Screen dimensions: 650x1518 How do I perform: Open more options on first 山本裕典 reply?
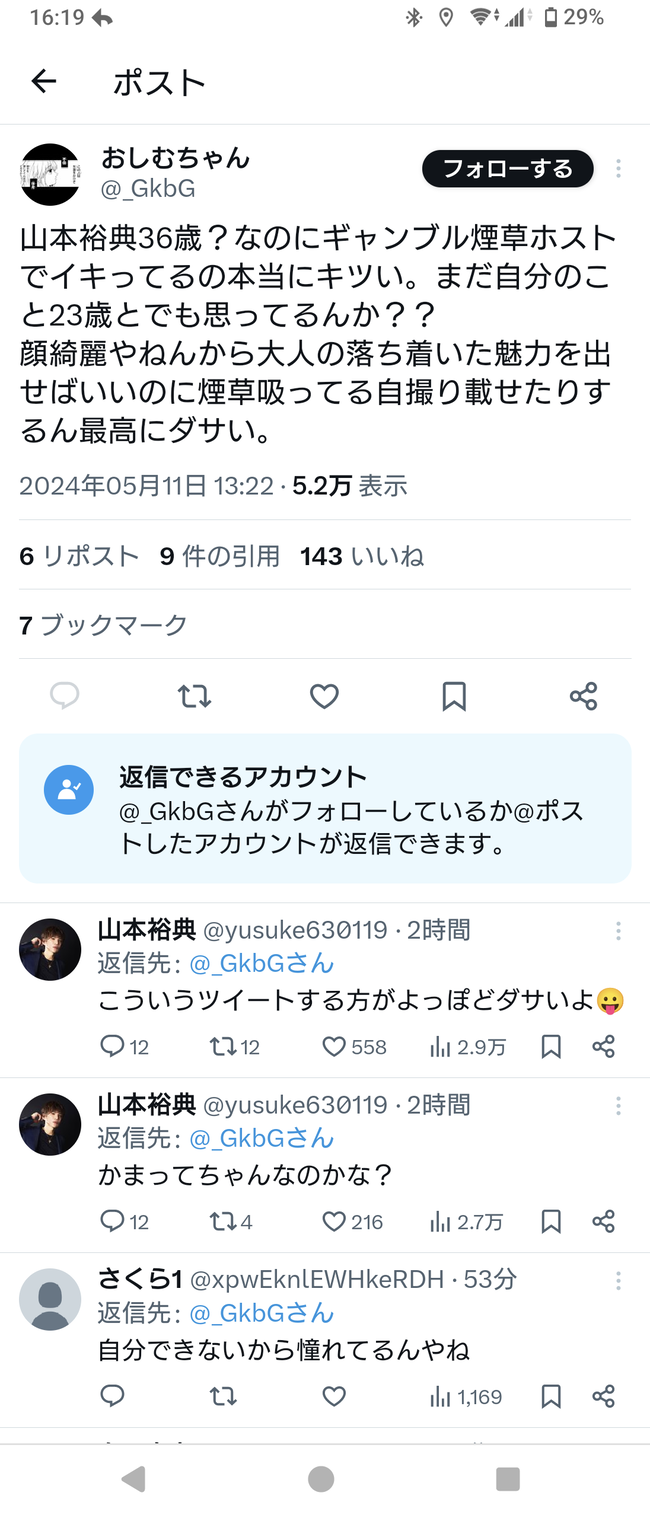click(618, 931)
